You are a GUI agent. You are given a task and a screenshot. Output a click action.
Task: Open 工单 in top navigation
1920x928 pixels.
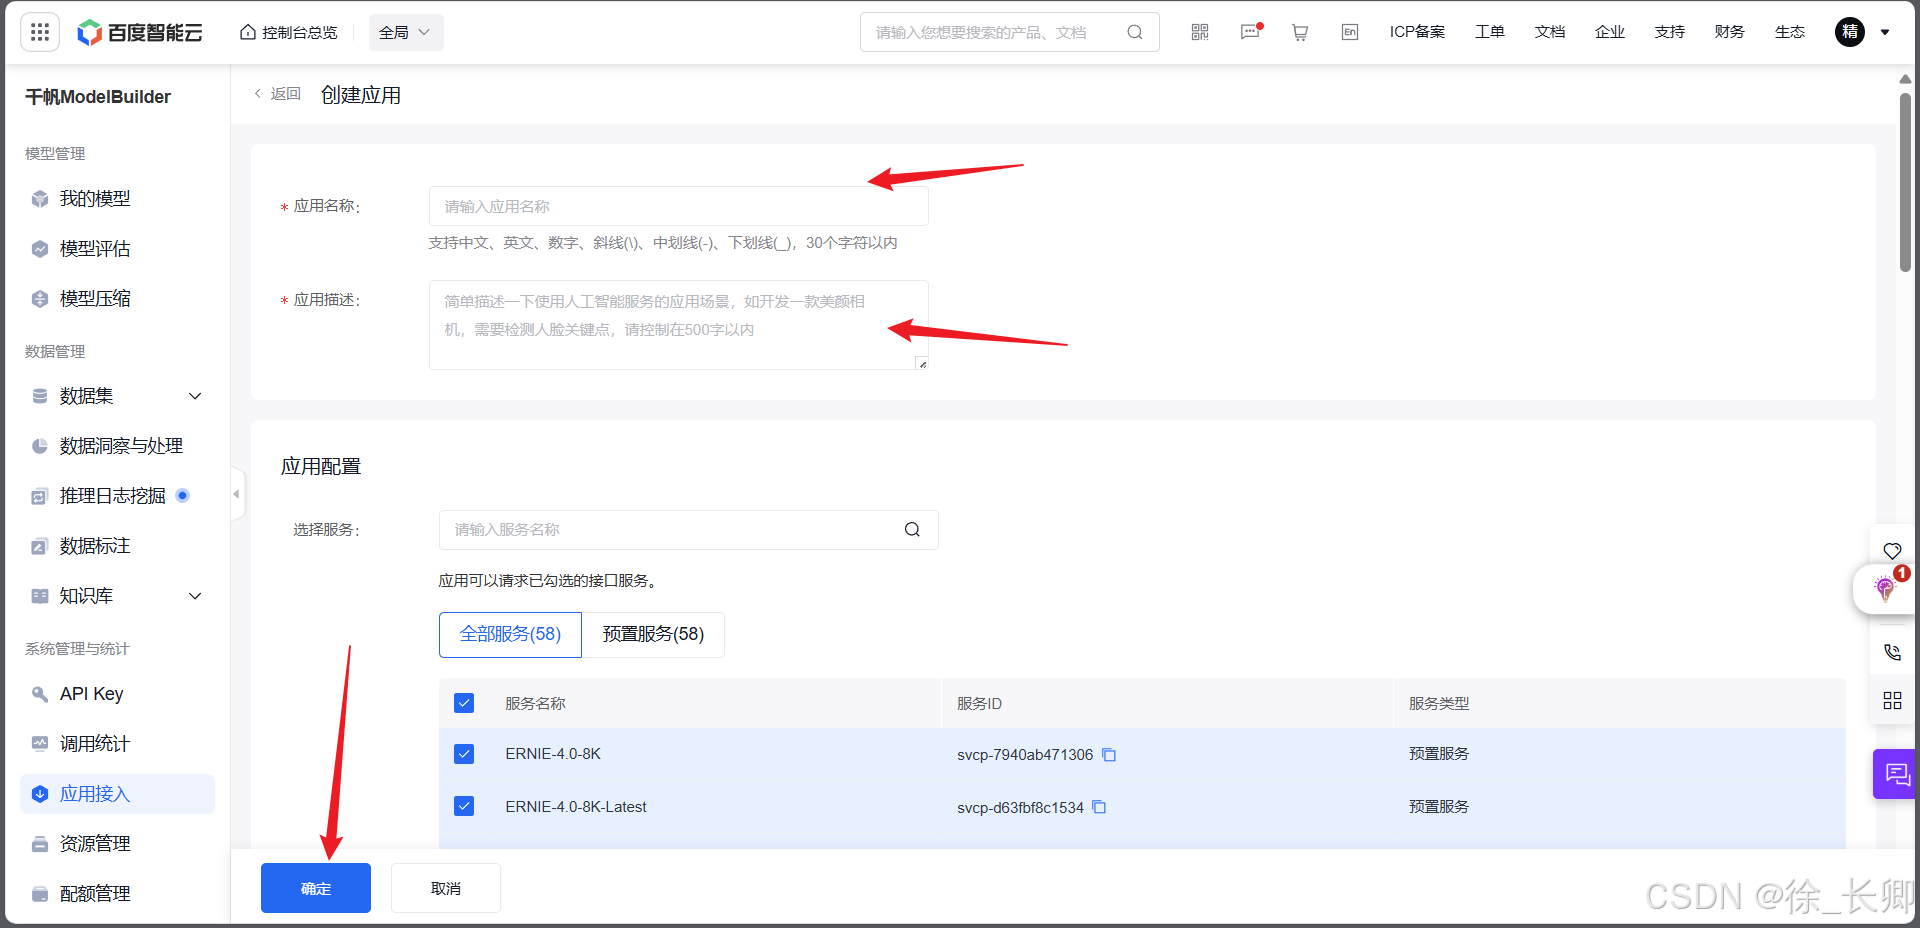pos(1490,32)
